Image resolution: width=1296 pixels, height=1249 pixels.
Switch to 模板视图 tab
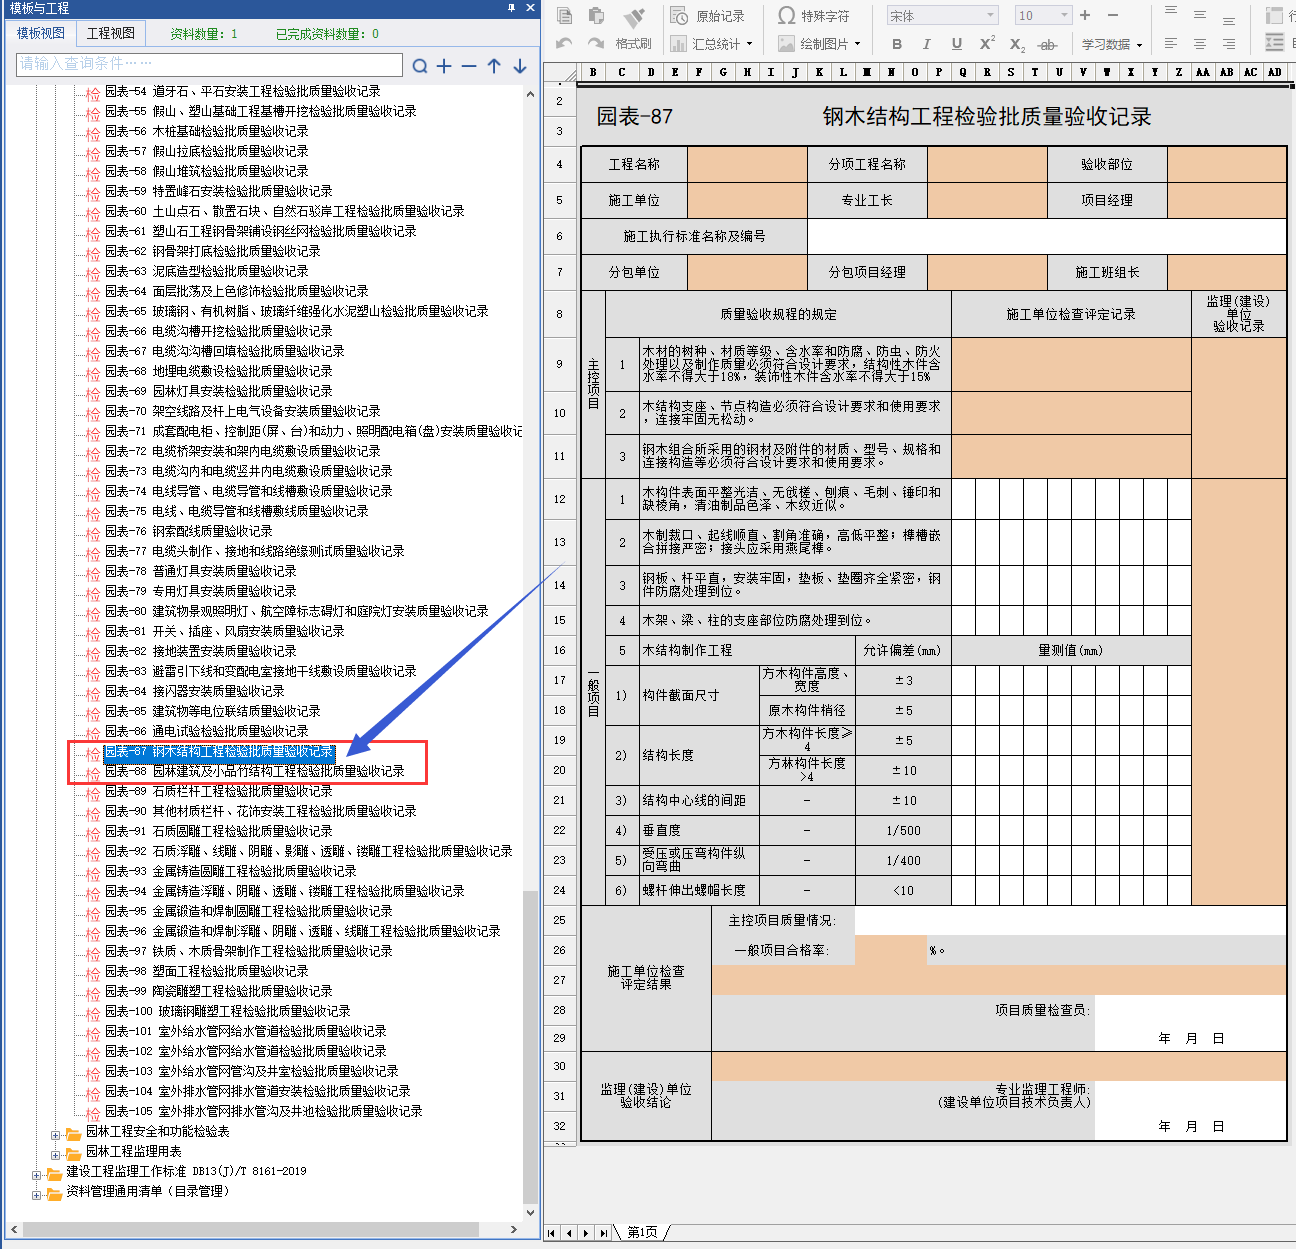pos(41,33)
